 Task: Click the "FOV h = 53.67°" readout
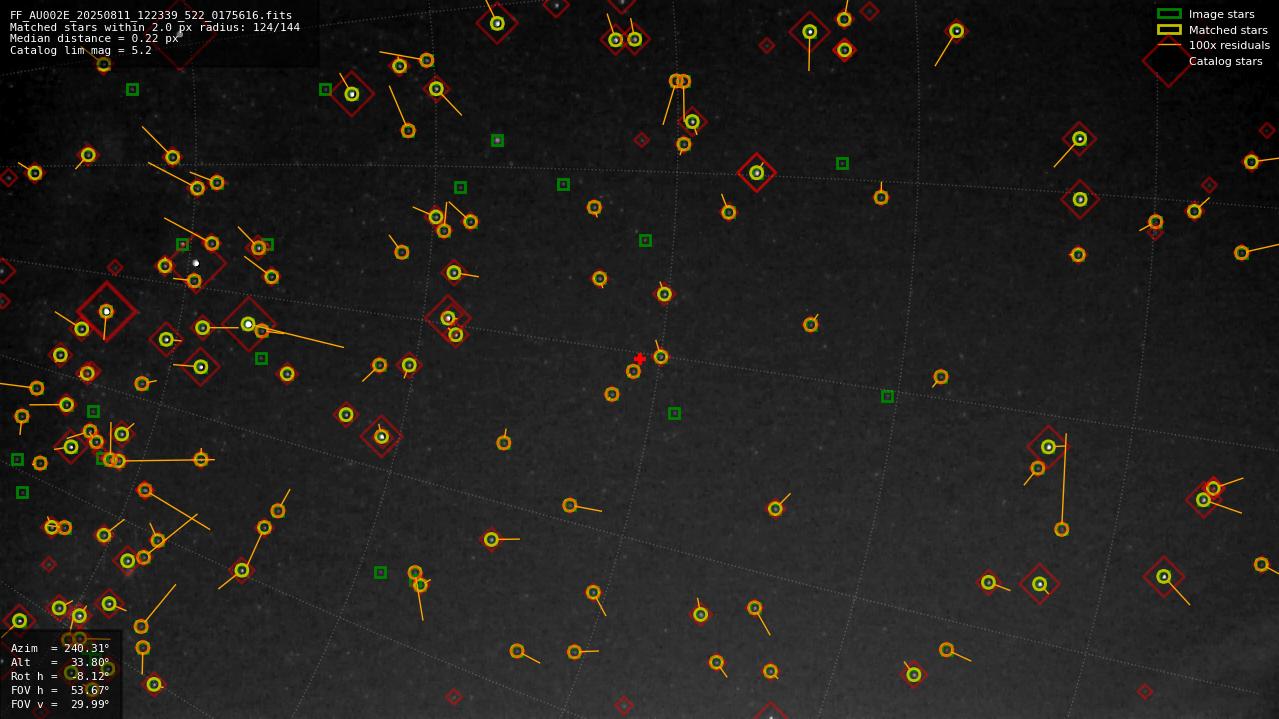coord(60,690)
